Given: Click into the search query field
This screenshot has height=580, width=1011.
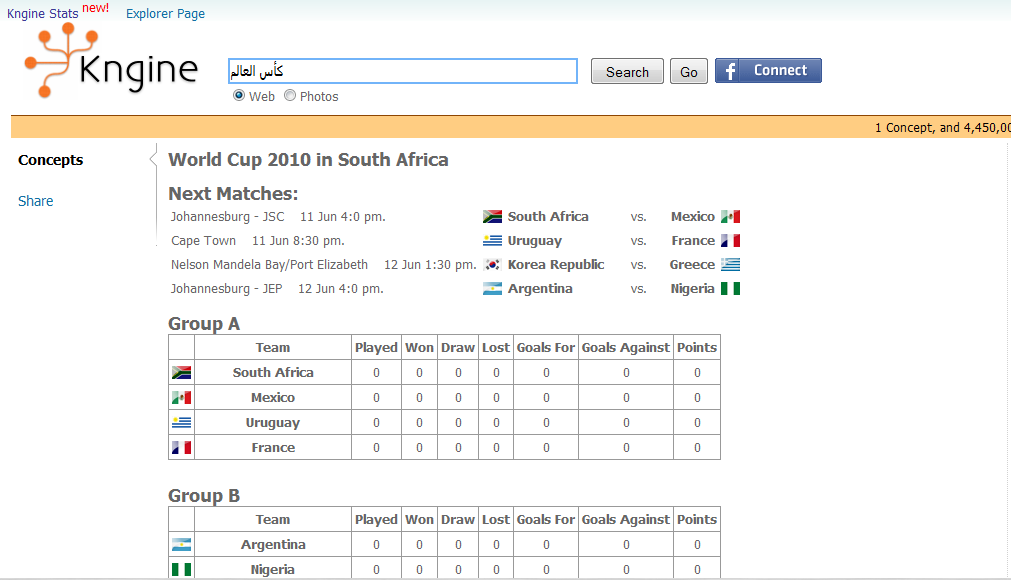Looking at the screenshot, I should pyautogui.click(x=403, y=71).
